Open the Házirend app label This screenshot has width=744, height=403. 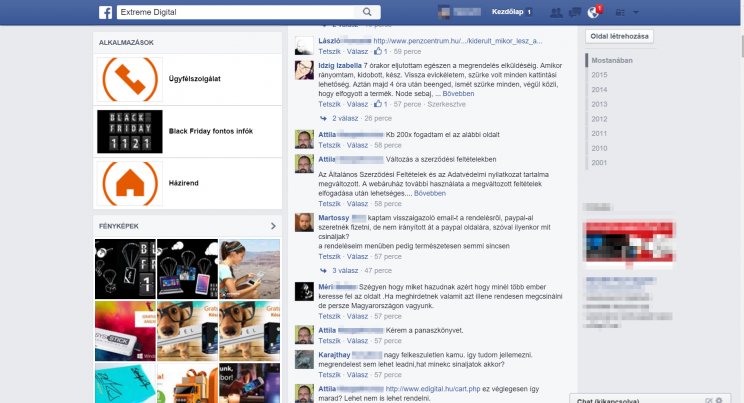coord(184,183)
